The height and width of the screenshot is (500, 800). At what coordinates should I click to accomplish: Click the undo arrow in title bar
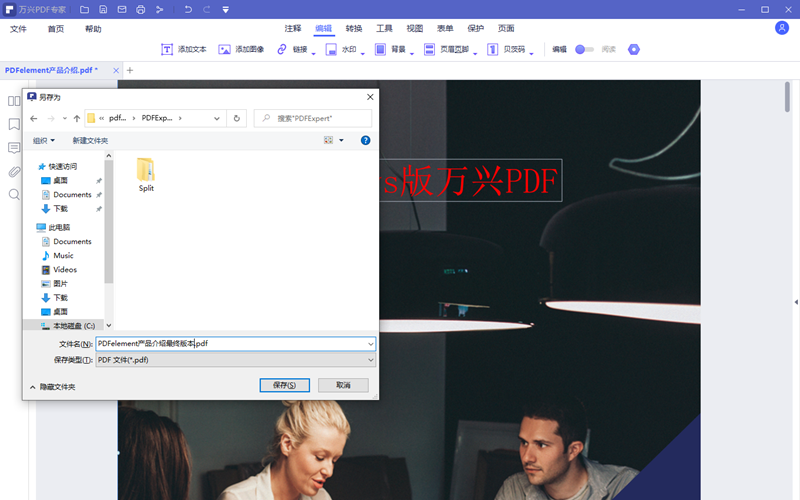(188, 9)
